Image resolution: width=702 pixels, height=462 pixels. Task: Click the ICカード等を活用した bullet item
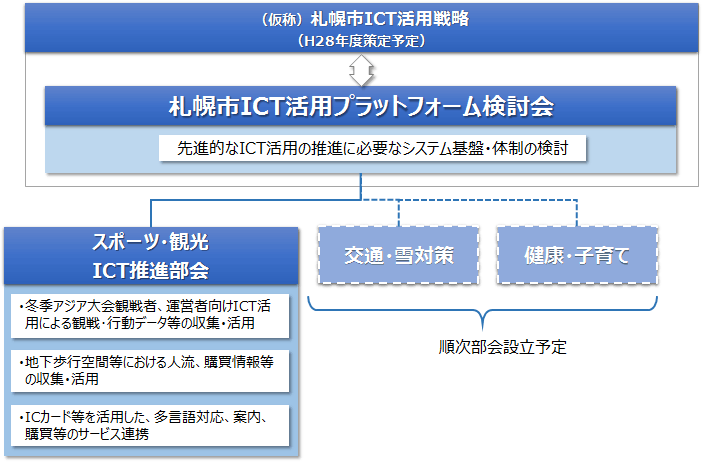point(150,425)
